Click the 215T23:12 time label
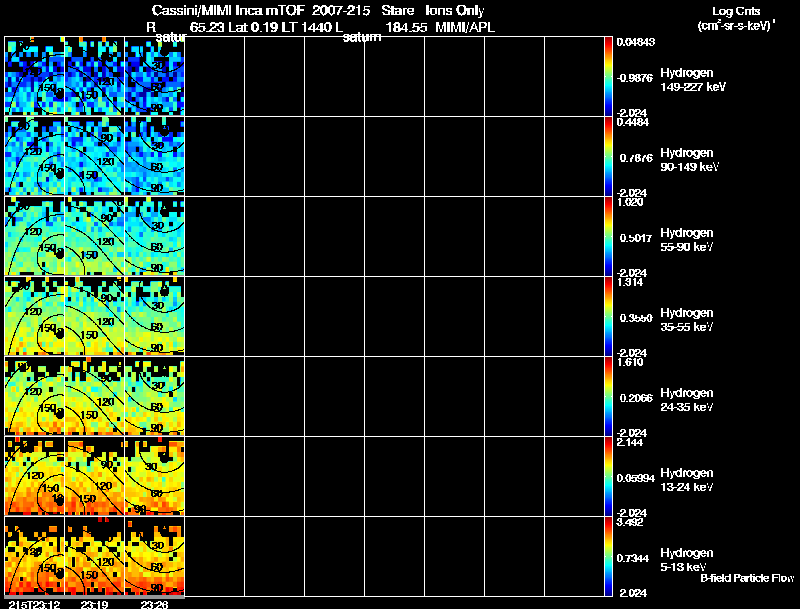Image resolution: width=800 pixels, height=609 pixels. pos(32,604)
